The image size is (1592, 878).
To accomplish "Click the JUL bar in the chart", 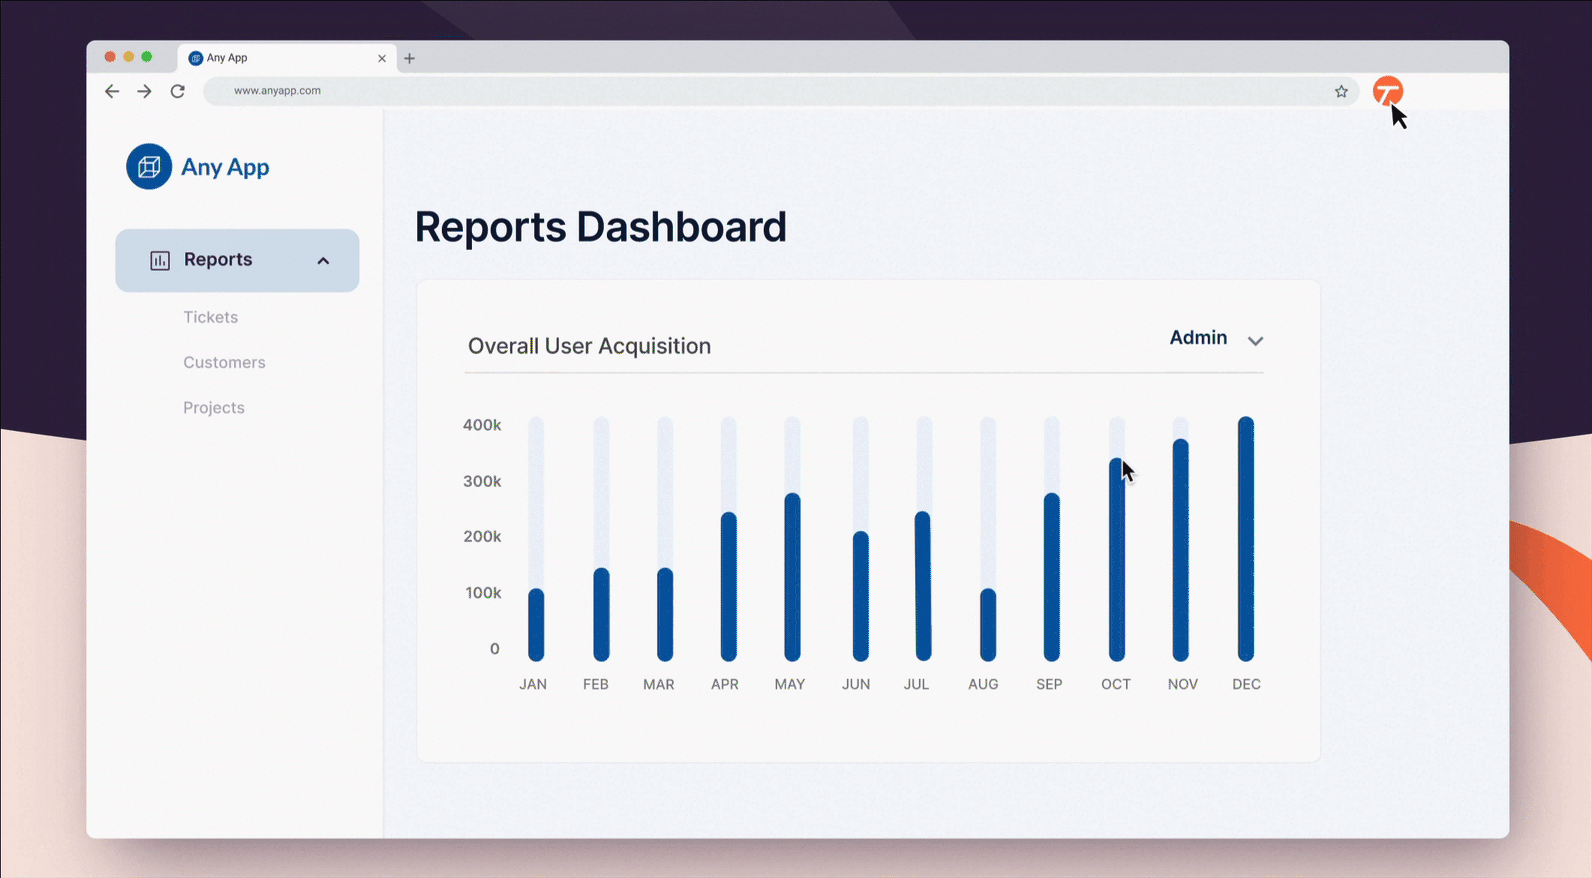I will 923,586.
